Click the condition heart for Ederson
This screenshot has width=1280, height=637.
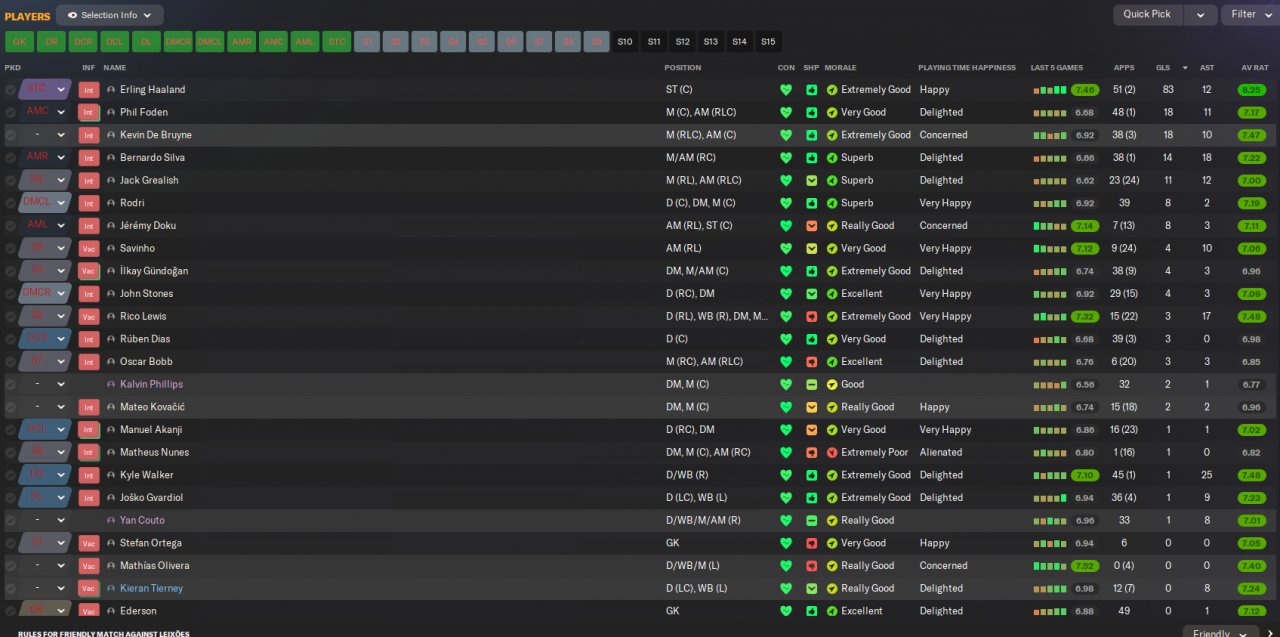point(786,611)
